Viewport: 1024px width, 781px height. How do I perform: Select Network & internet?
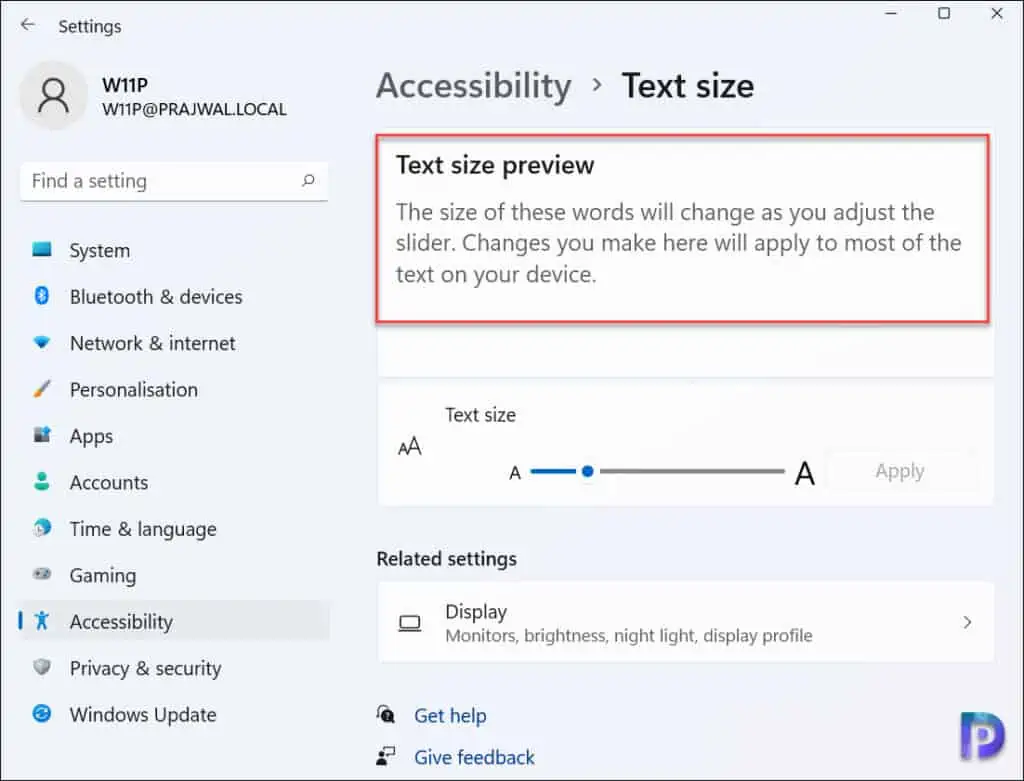click(174, 343)
